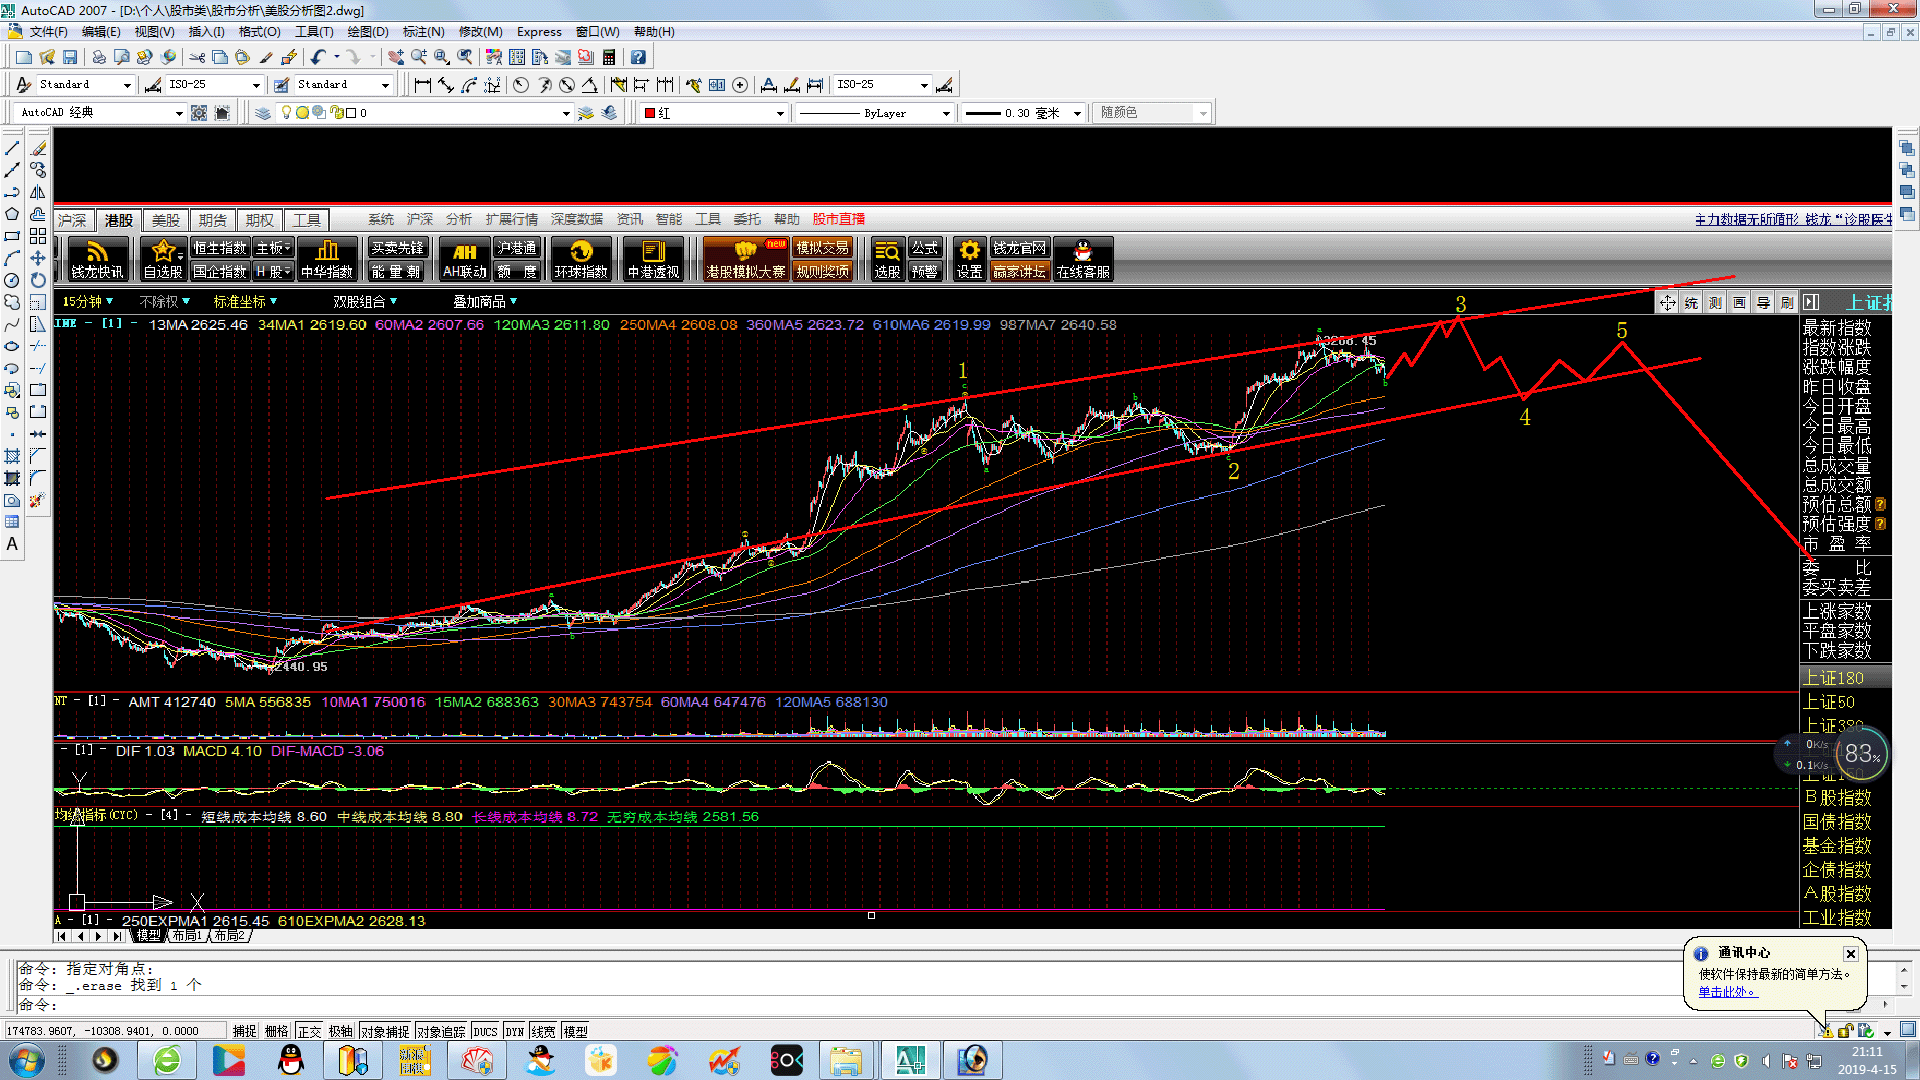Open the 绘图(D) menu
1920x1080 pixels.
coord(367,32)
